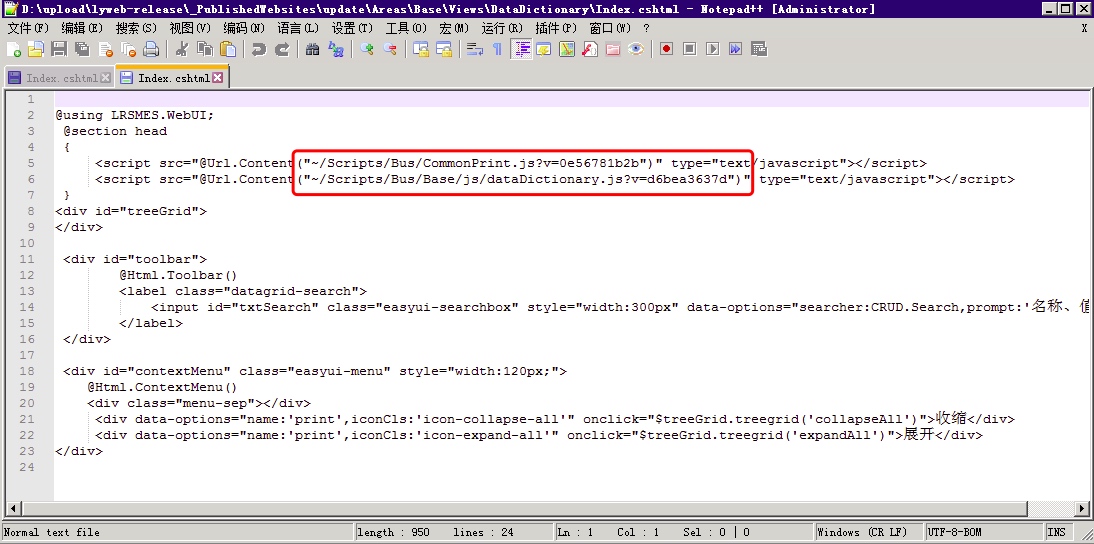Click the Save All toolbar icon

pyautogui.click(x=82, y=49)
